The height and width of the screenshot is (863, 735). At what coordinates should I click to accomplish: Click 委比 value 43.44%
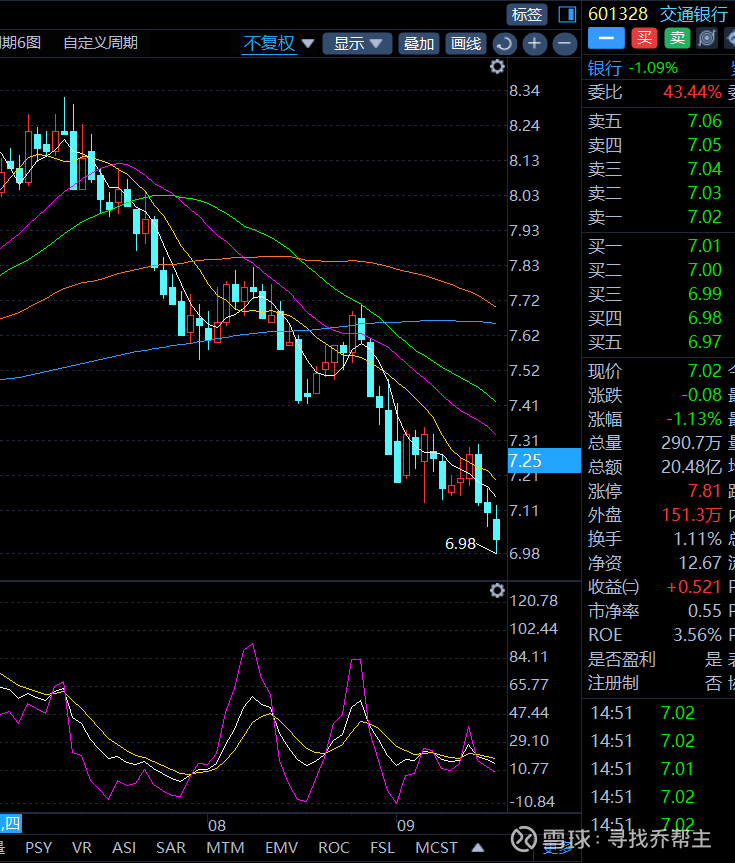coord(692,92)
